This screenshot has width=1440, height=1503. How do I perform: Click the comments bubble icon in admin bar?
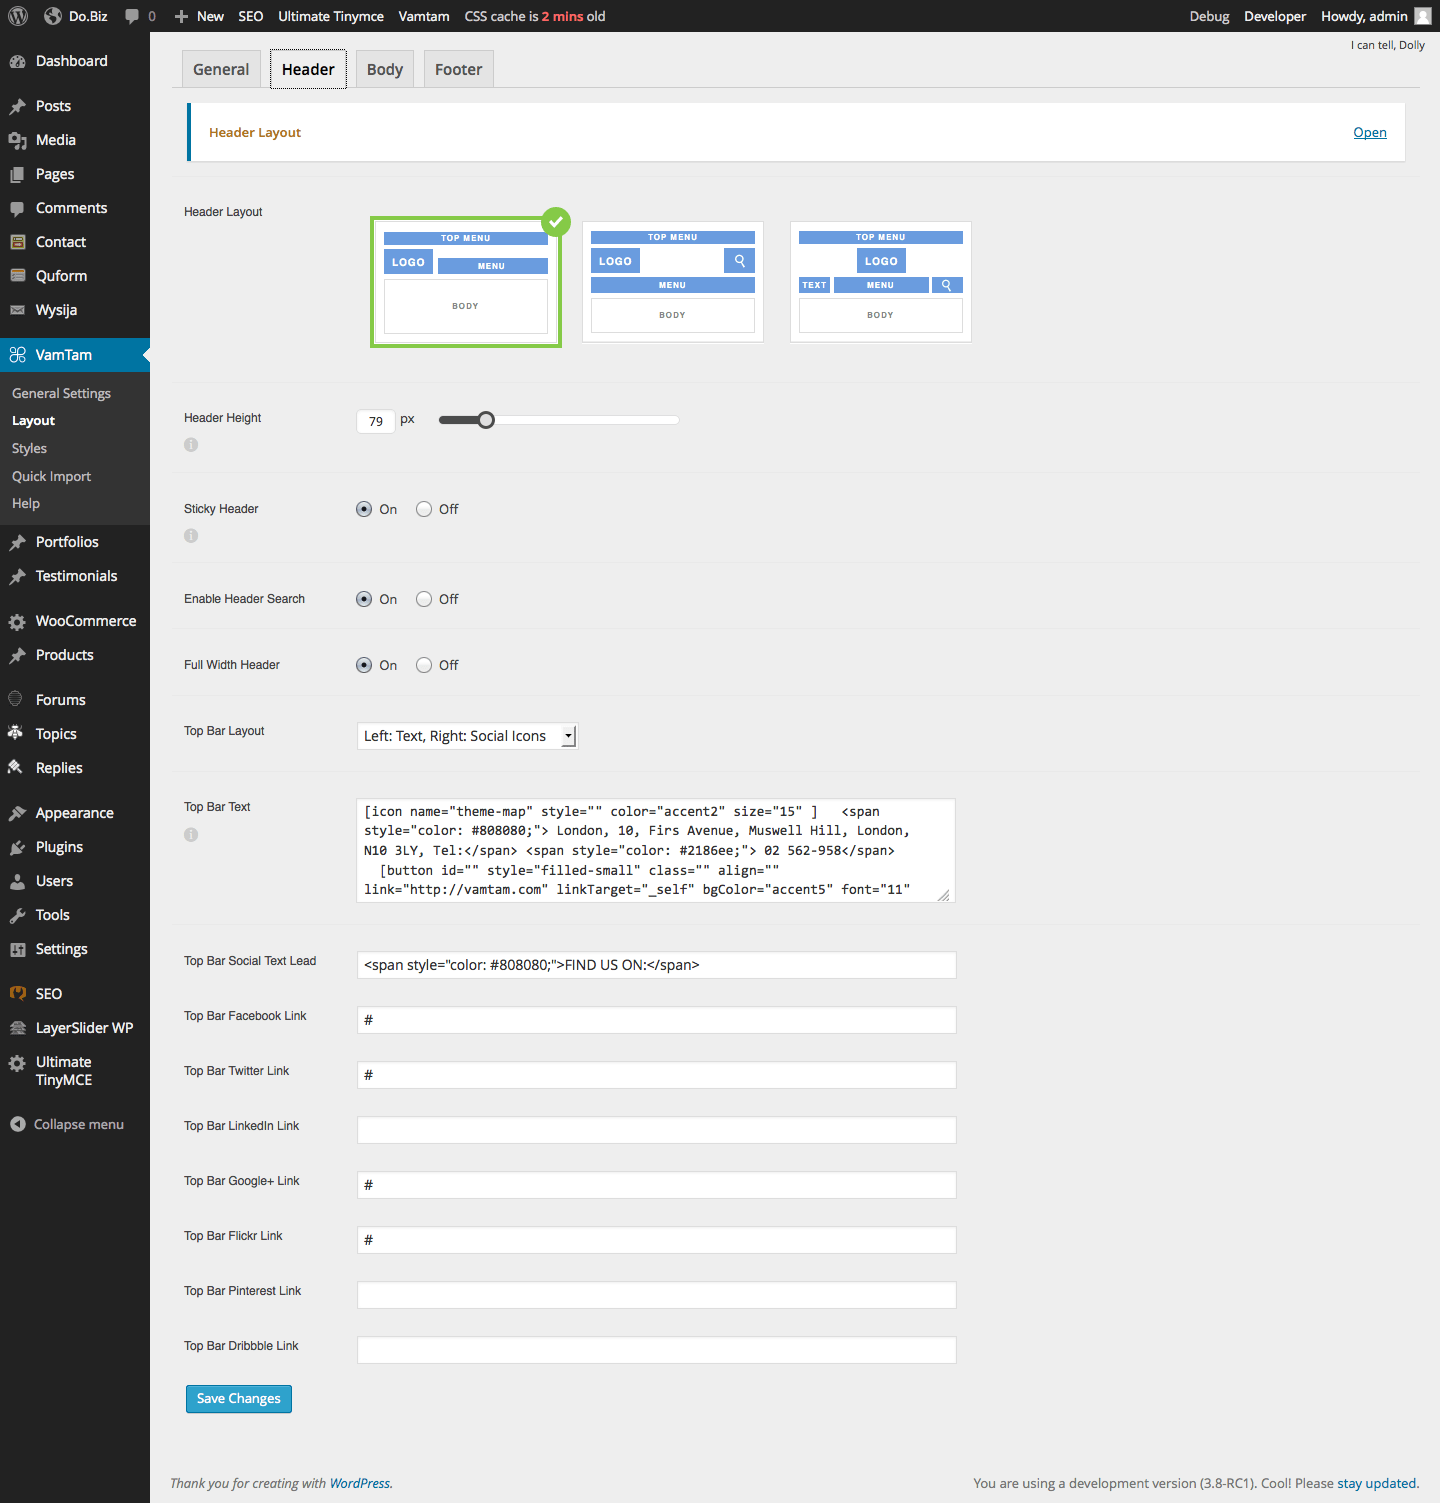132,16
